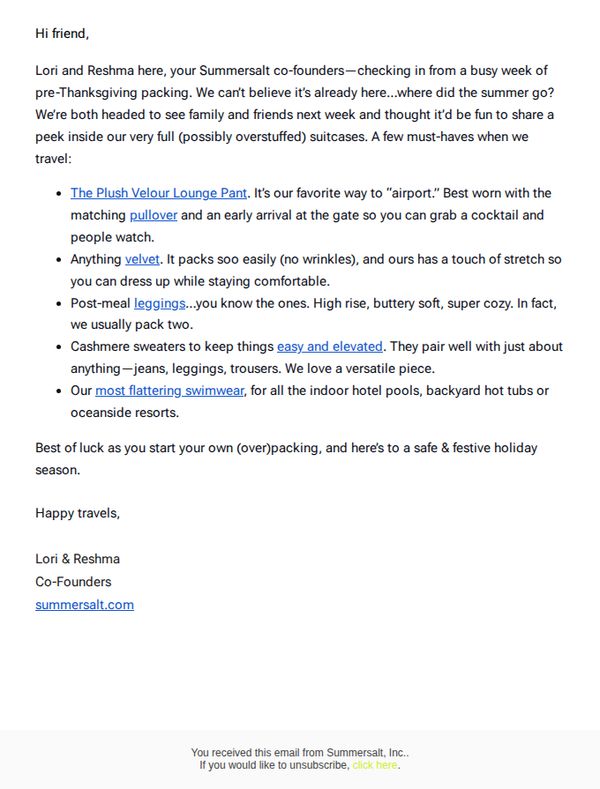Viewport: 600px width, 789px height.
Task: Visit summersalt.com in the signature
Action: coord(85,605)
